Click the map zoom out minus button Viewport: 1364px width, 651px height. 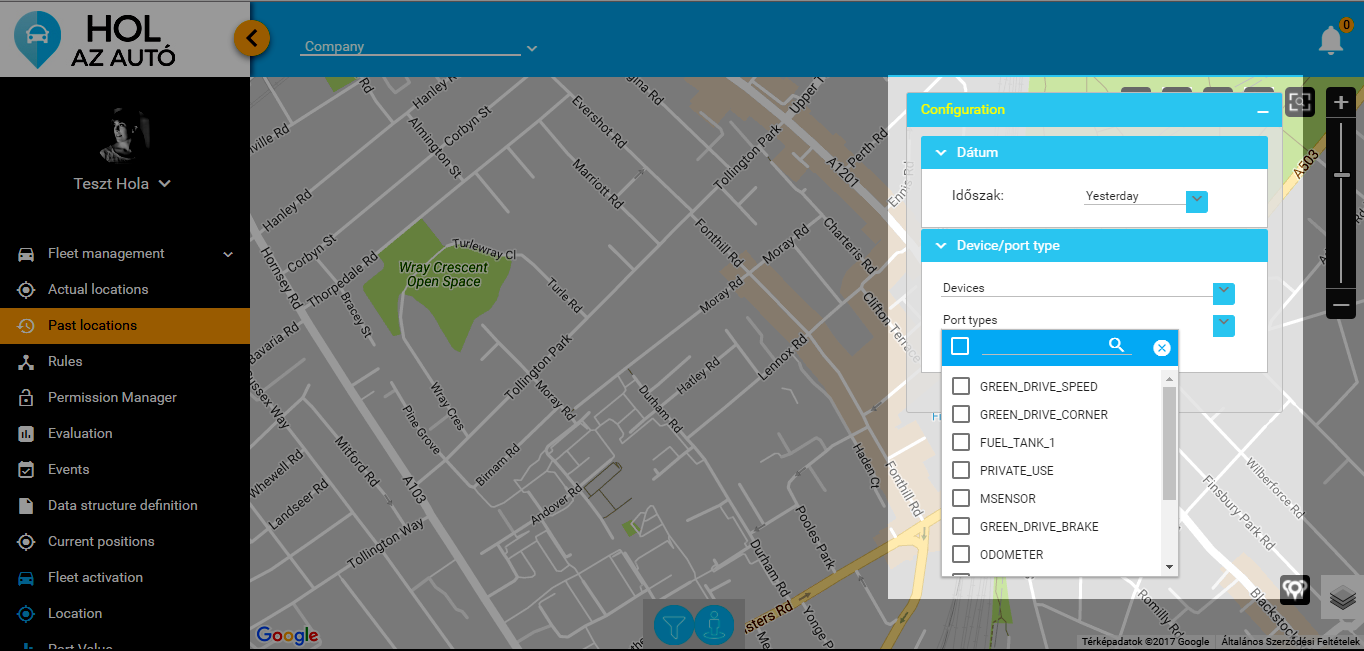(1341, 305)
